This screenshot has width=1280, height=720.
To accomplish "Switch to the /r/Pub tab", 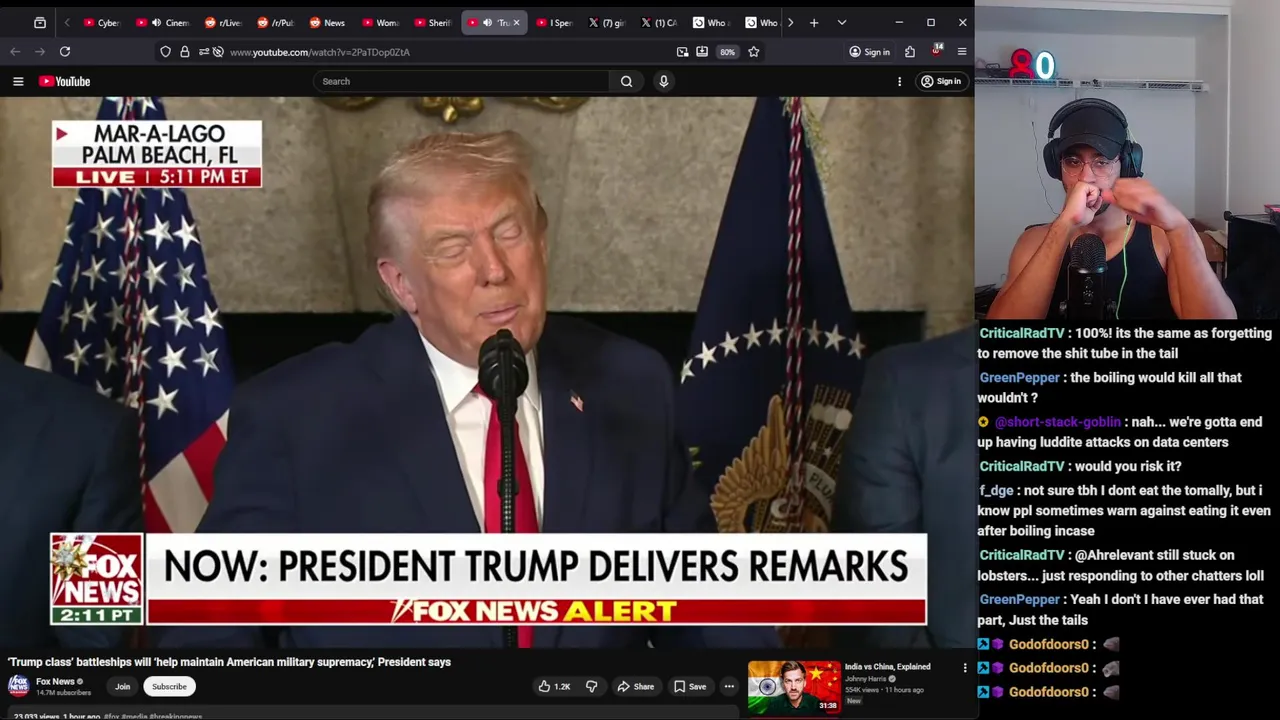I will point(276,22).
